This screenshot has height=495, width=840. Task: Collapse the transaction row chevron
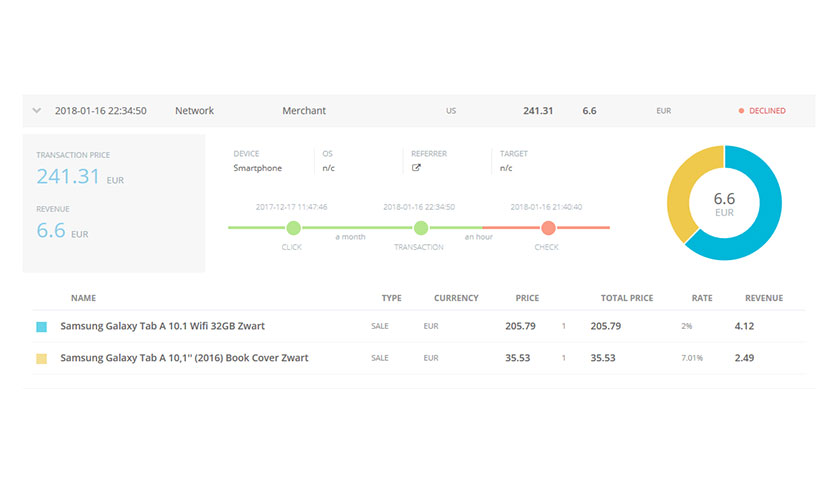[36, 111]
